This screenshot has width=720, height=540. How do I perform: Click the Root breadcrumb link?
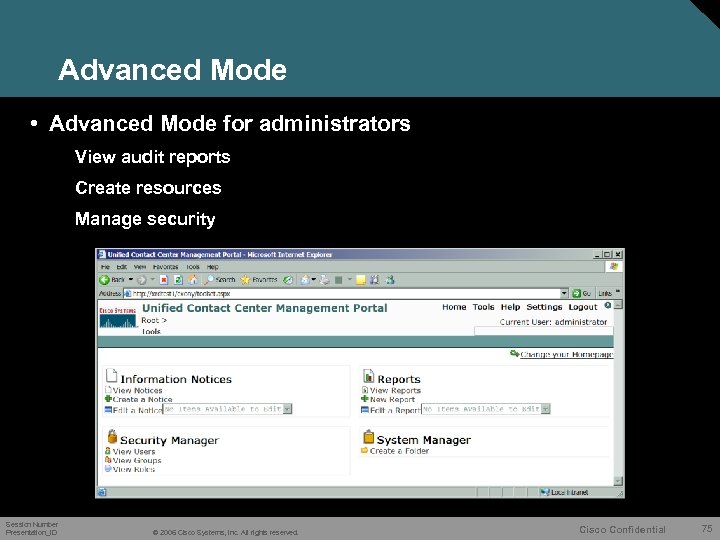(x=151, y=320)
